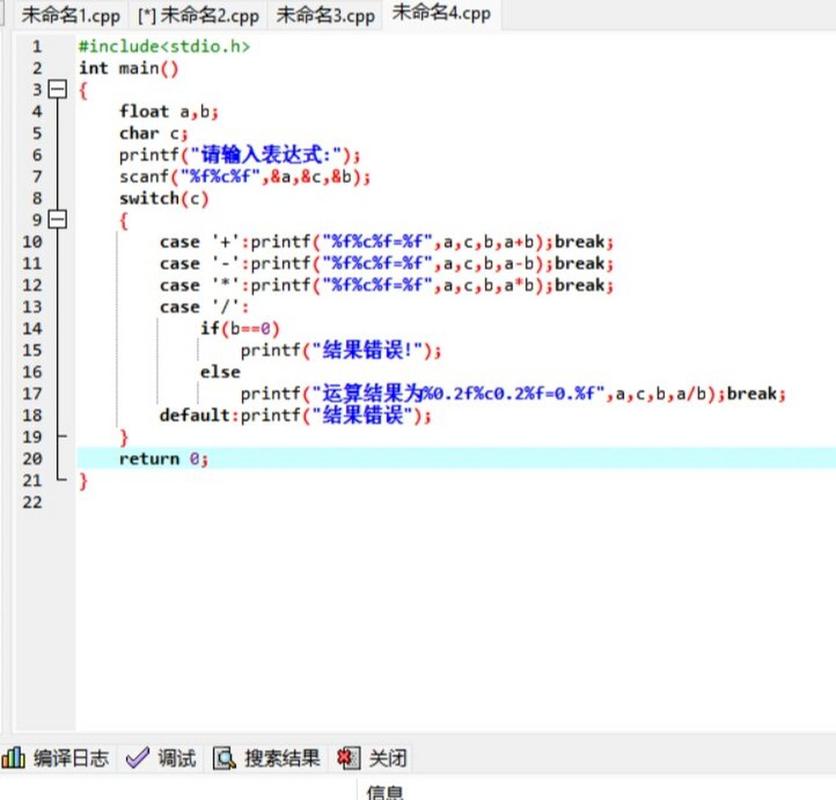Click the 'if(b==0)' condition
The height and width of the screenshot is (800, 836).
[240, 329]
